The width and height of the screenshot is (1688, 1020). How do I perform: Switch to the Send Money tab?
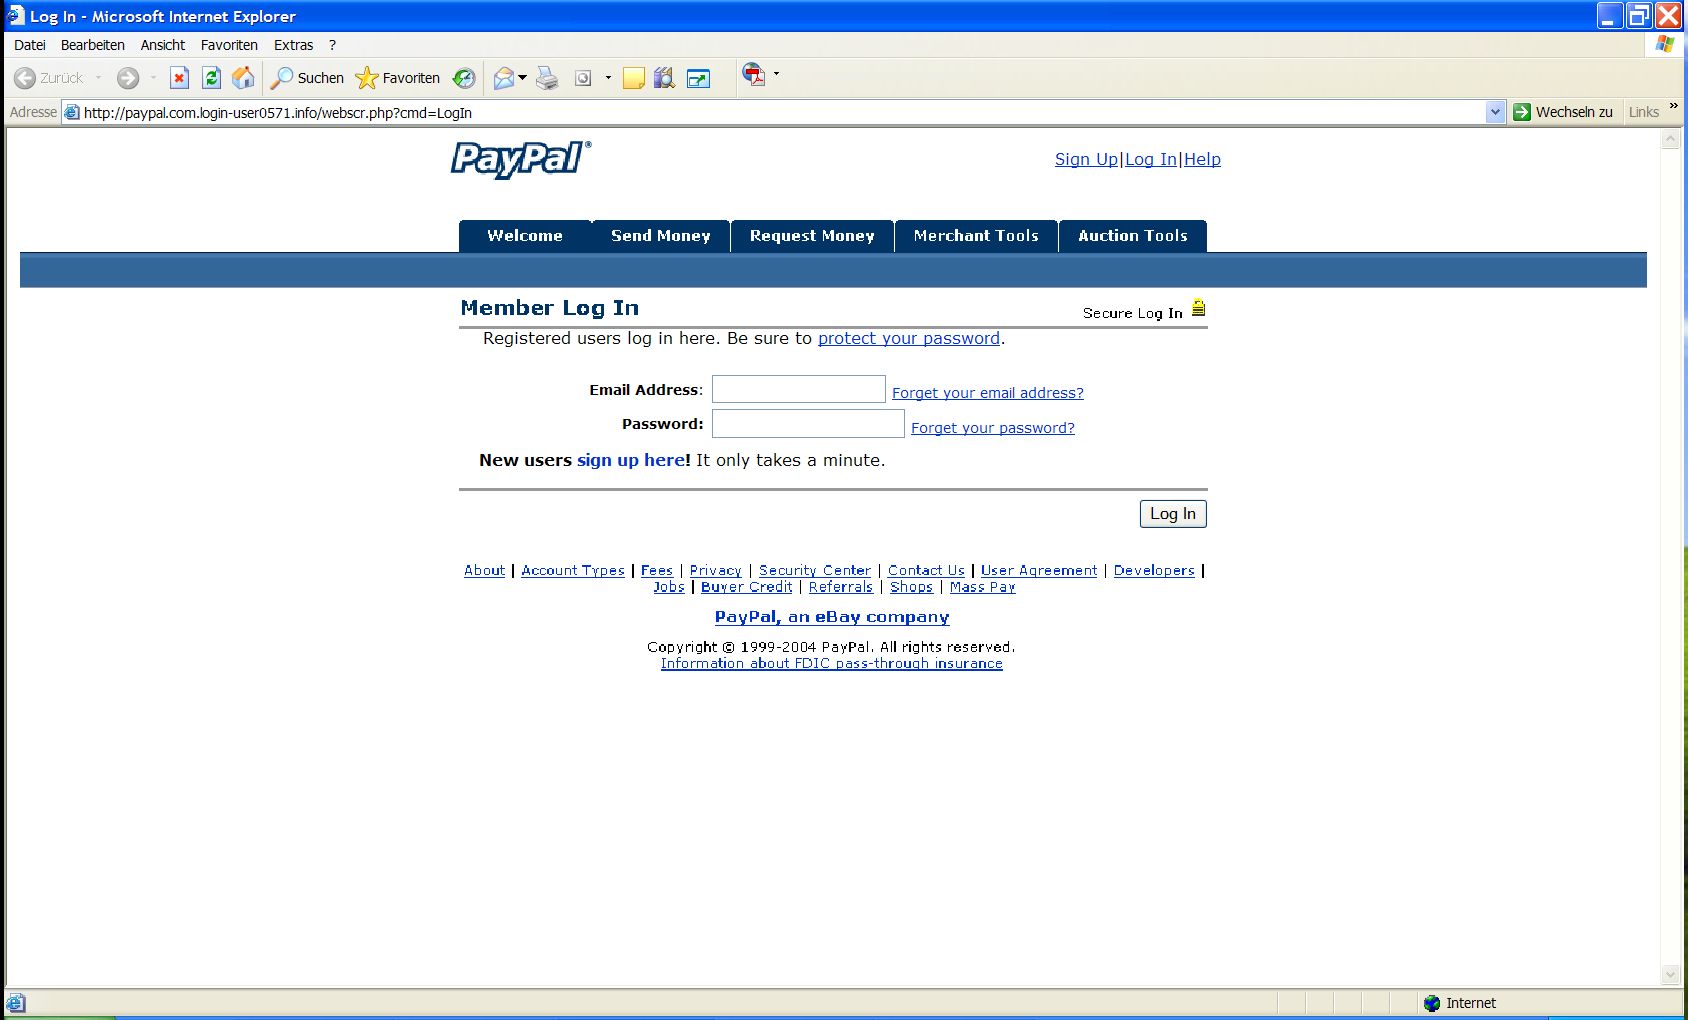click(661, 236)
